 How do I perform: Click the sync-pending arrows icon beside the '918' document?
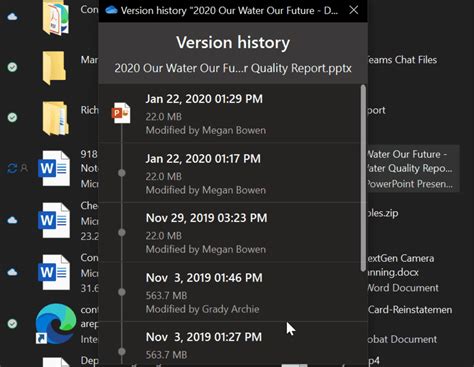pos(12,168)
